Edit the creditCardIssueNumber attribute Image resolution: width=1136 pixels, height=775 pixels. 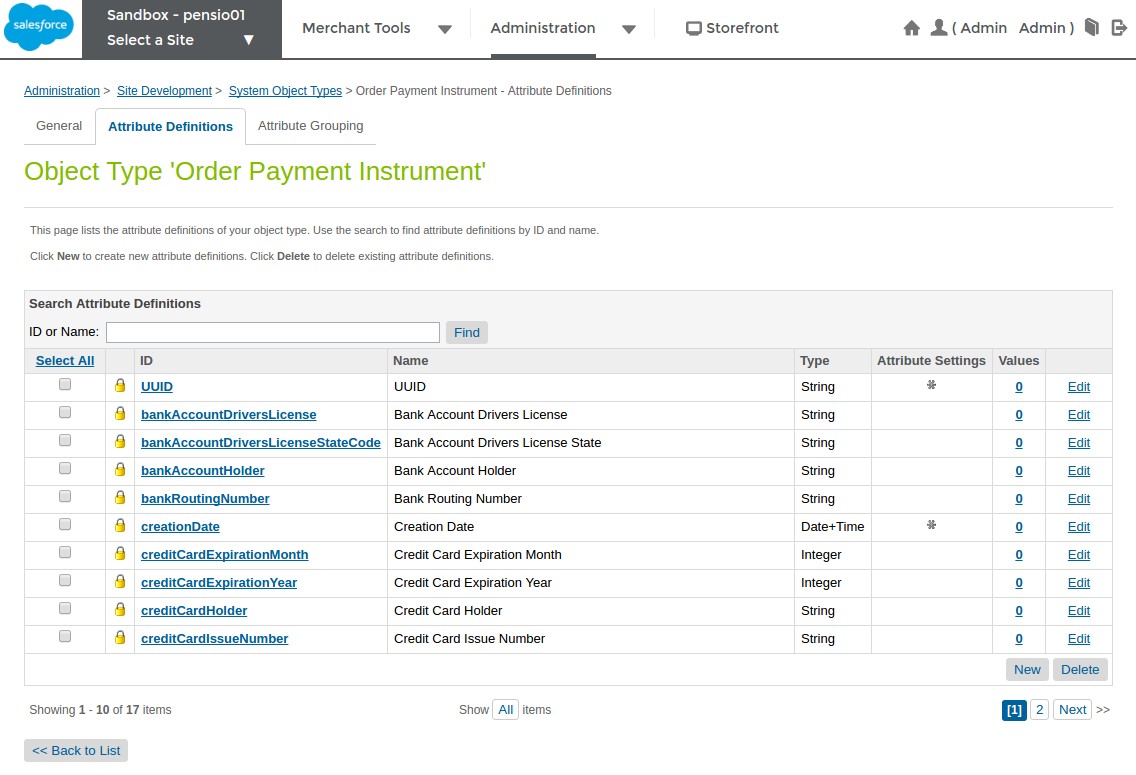(x=1079, y=639)
